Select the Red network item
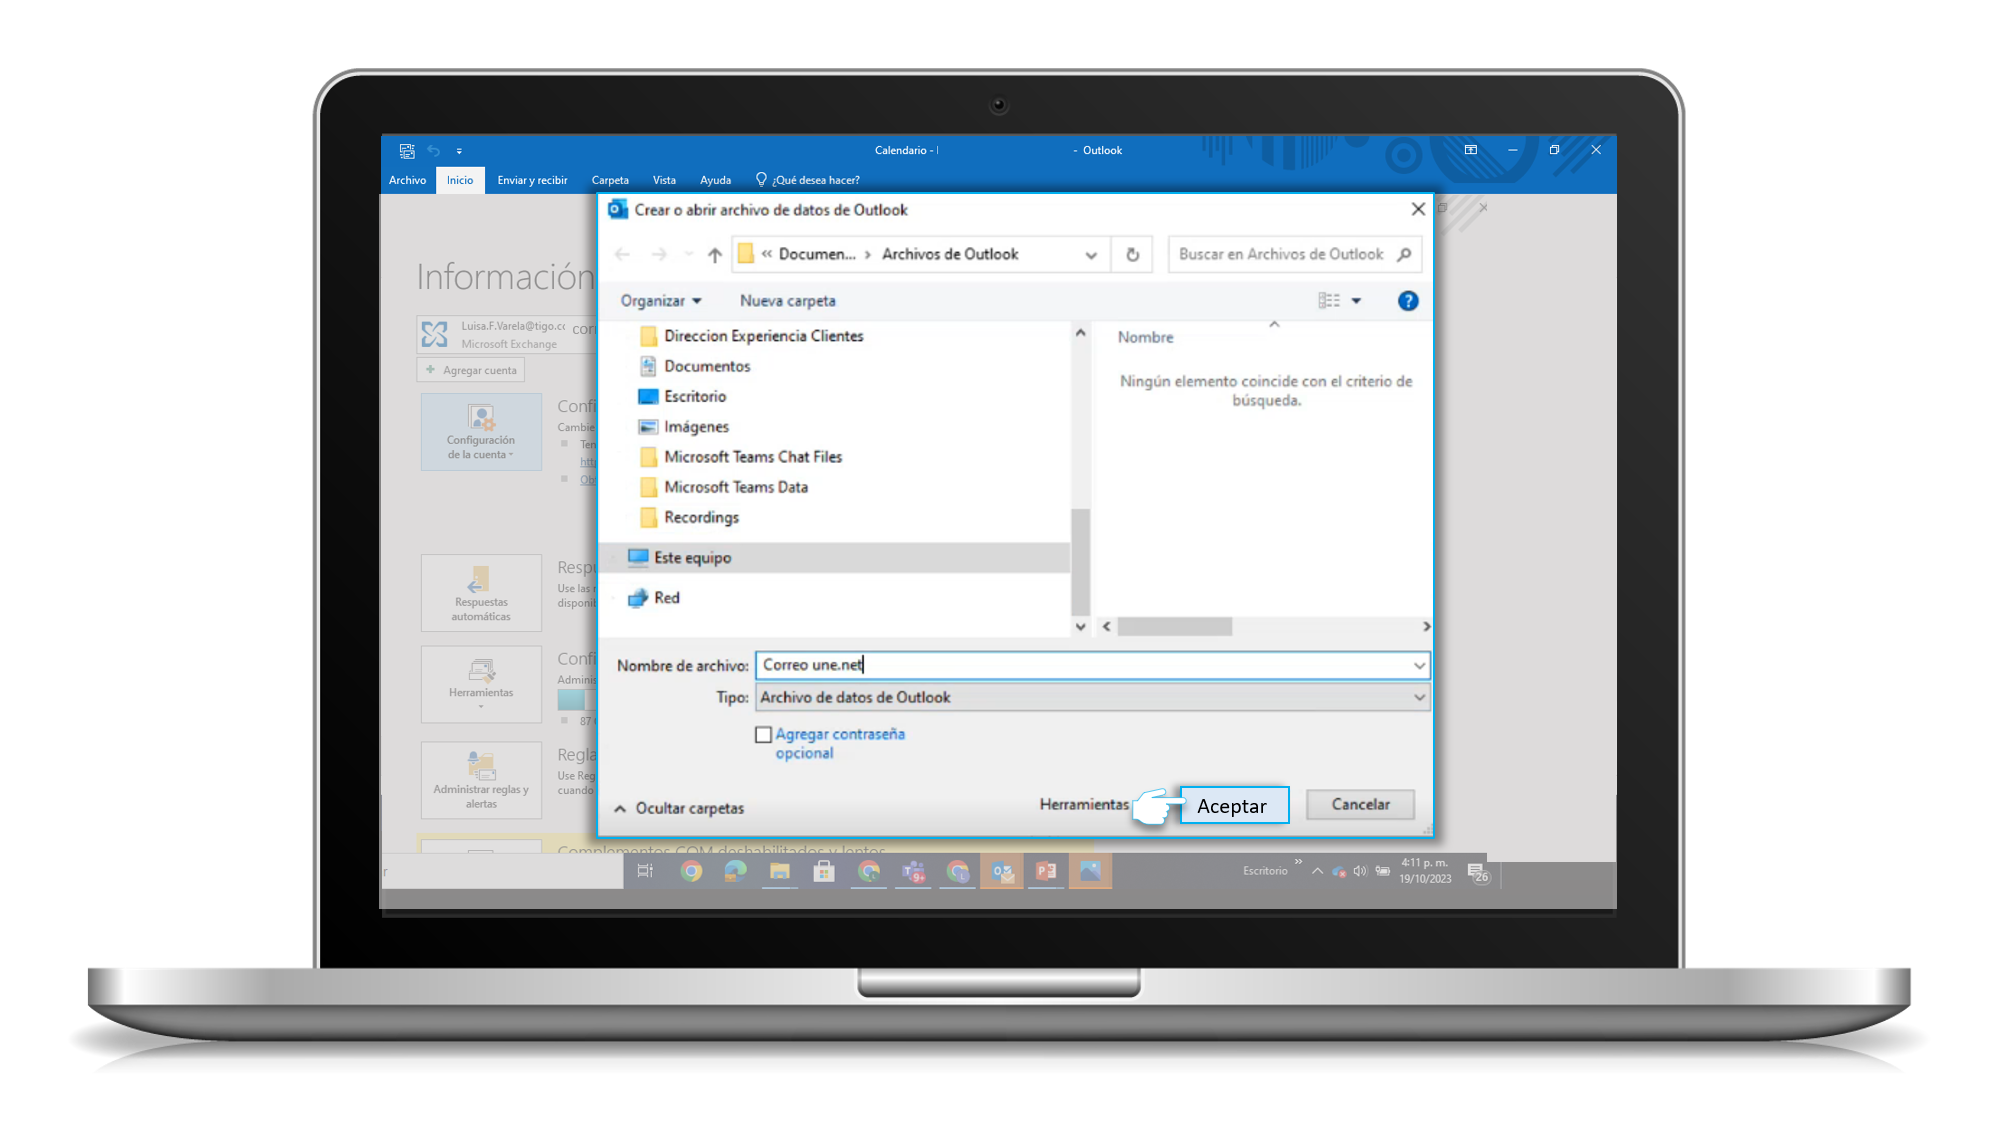 (x=654, y=598)
